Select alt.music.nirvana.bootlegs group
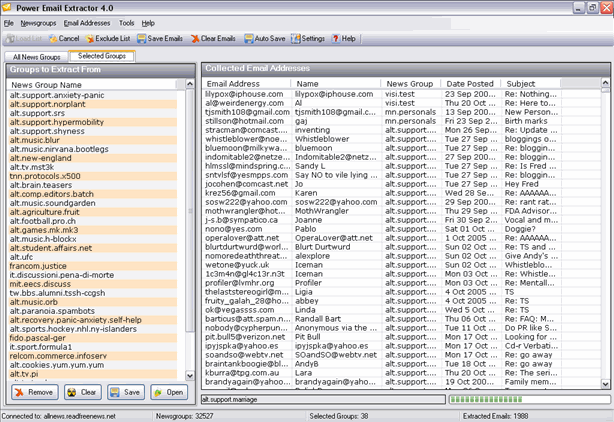 pos(92,149)
